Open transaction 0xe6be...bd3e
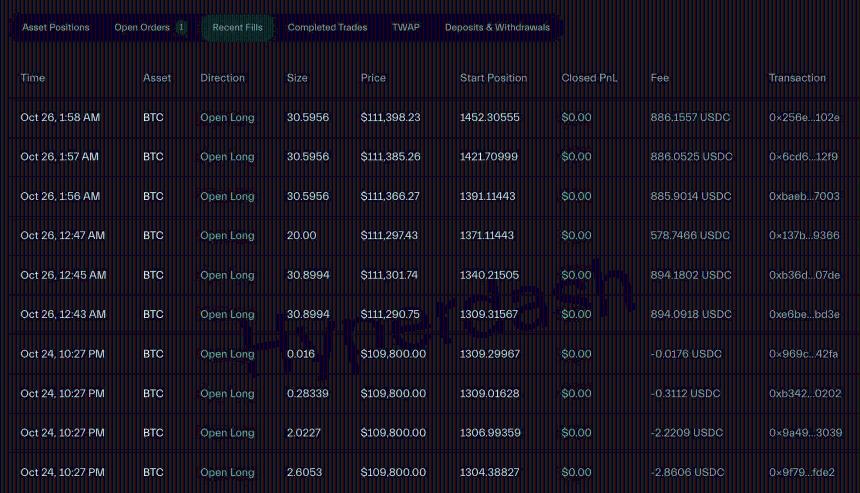860x493 pixels. (x=804, y=315)
